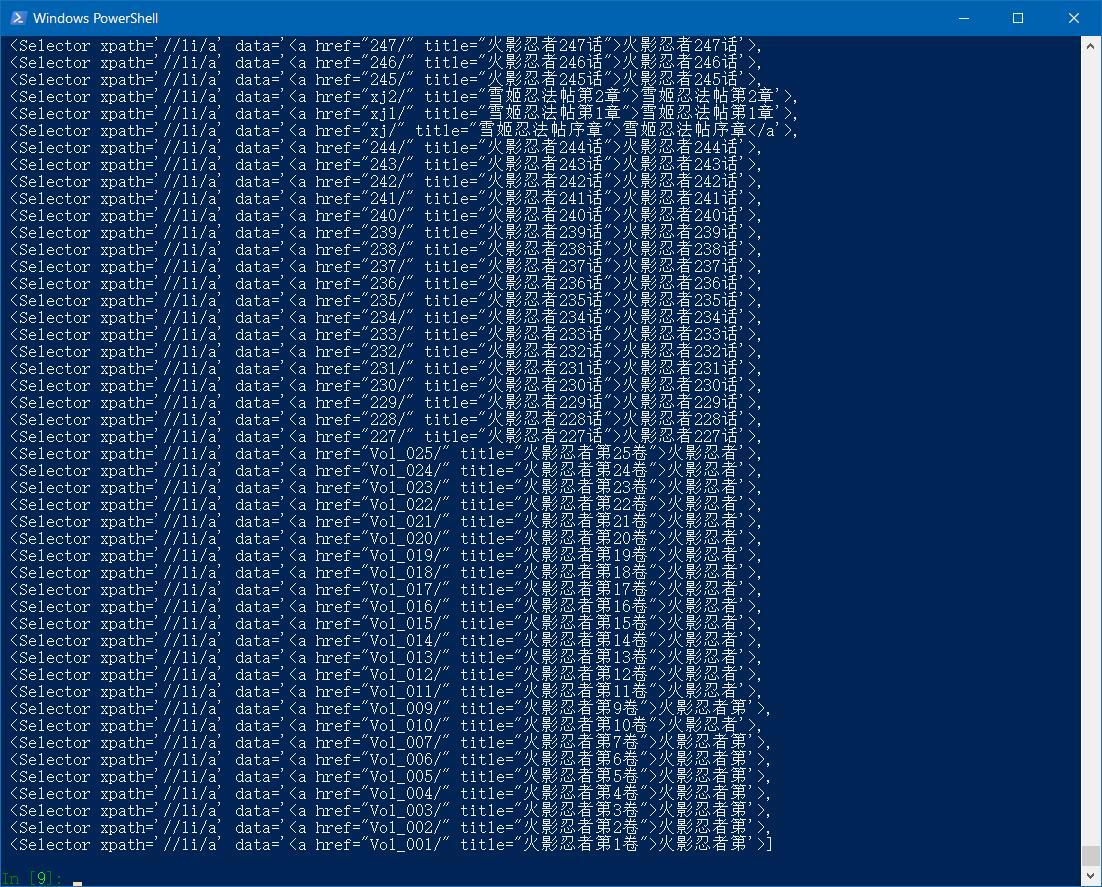
Task: Click the line with href="xj2/"
Action: tap(403, 96)
